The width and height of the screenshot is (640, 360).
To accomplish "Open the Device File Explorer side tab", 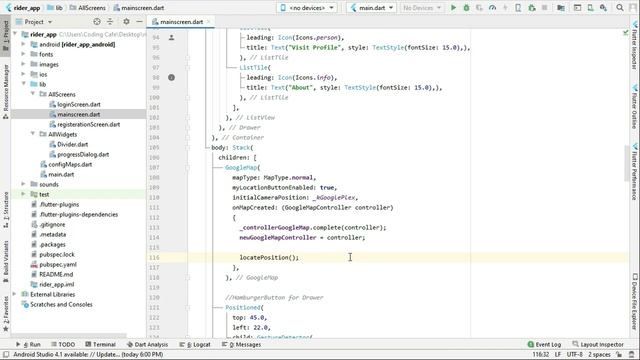I will pos(634,301).
